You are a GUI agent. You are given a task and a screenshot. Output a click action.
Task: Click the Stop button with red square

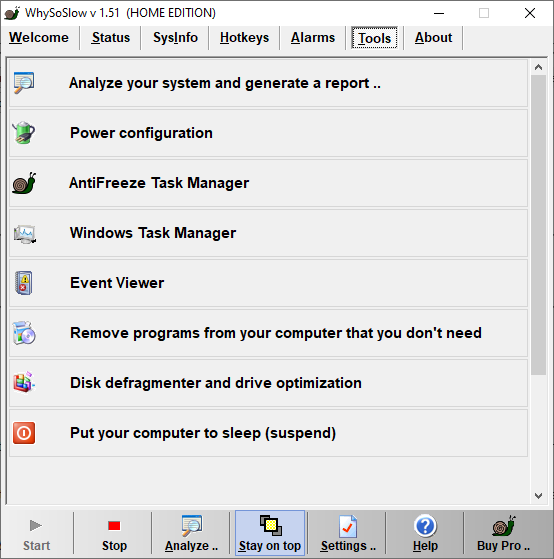tap(114, 533)
